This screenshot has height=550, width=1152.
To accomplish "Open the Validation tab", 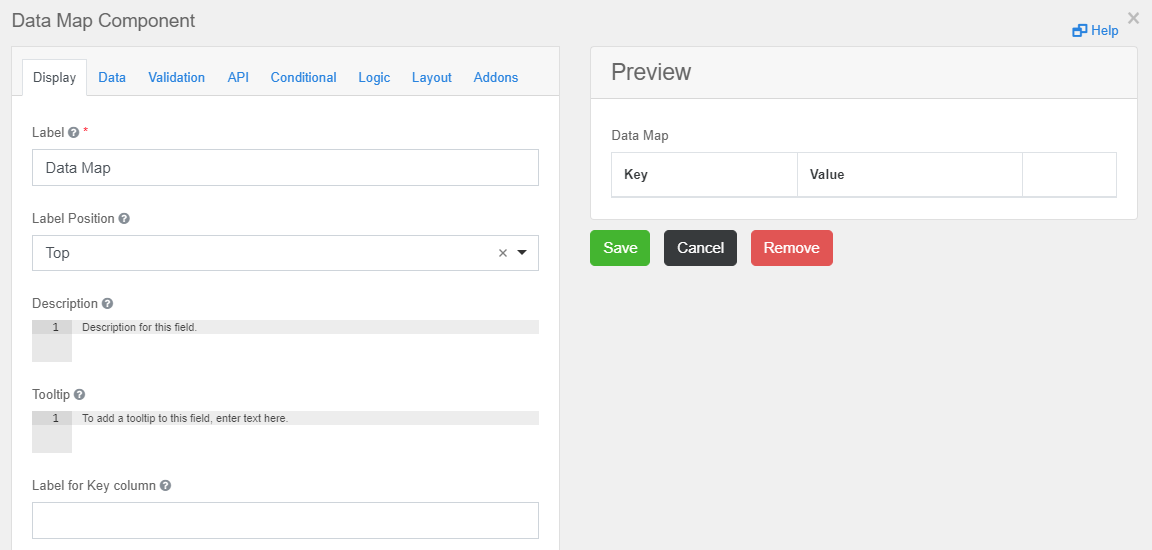I will [176, 77].
